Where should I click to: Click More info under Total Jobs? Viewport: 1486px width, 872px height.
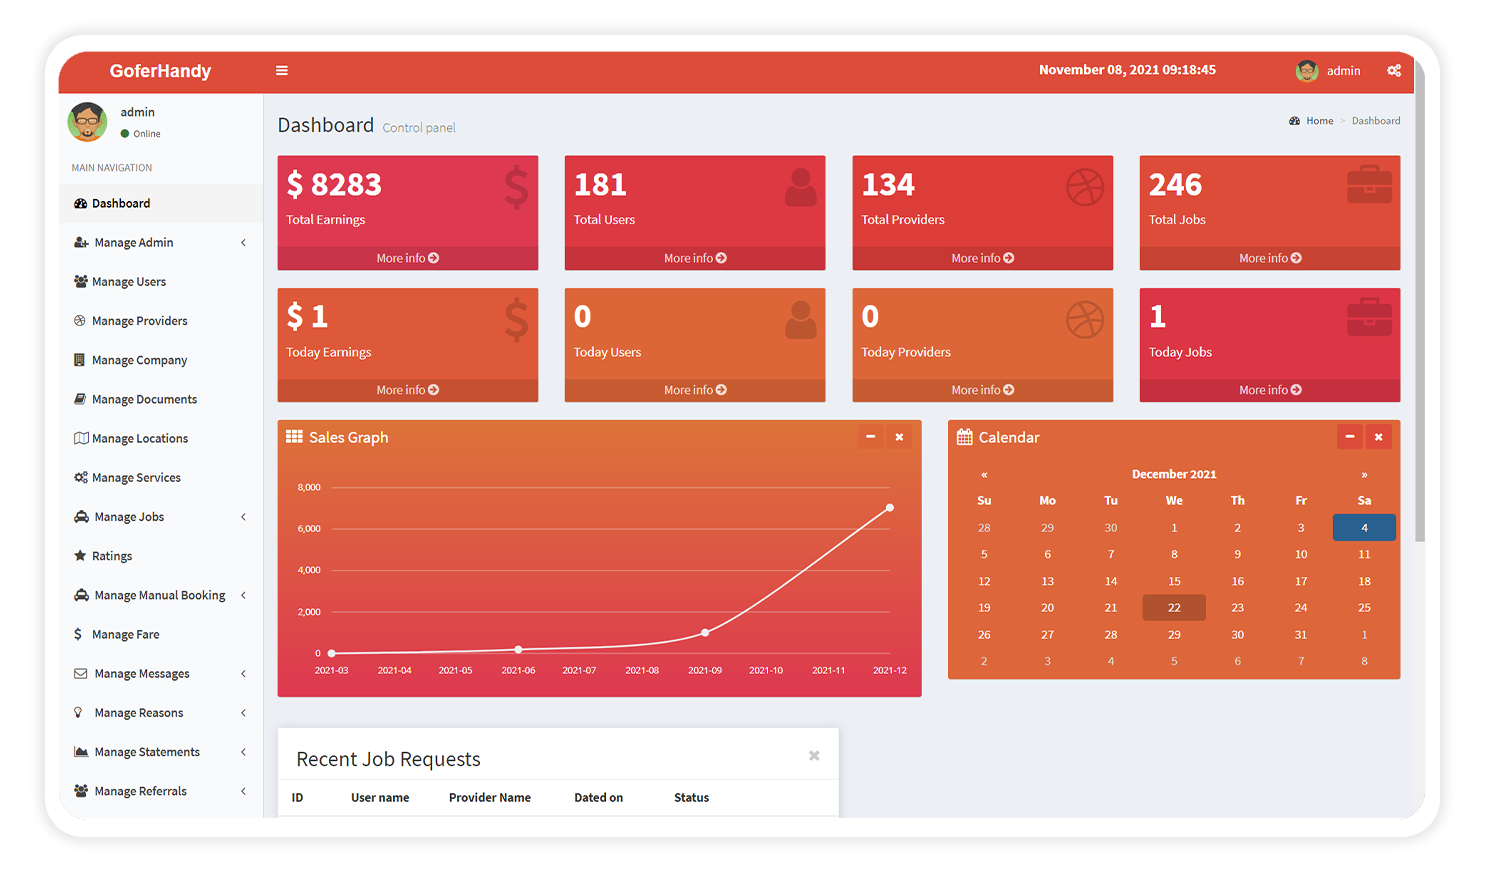[x=1270, y=258]
